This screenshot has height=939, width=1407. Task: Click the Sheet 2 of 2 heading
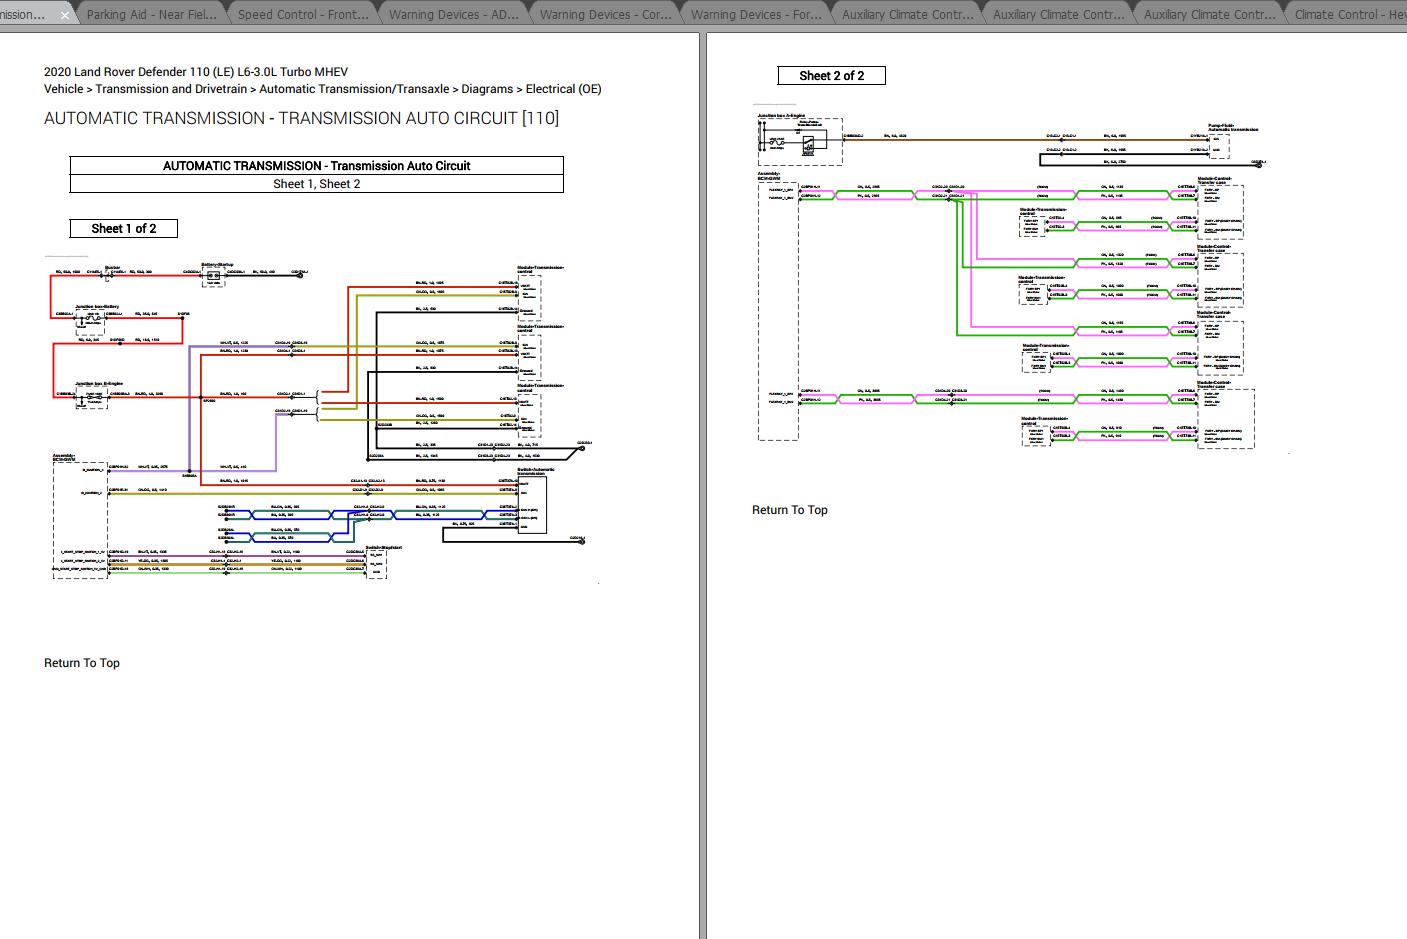(831, 74)
